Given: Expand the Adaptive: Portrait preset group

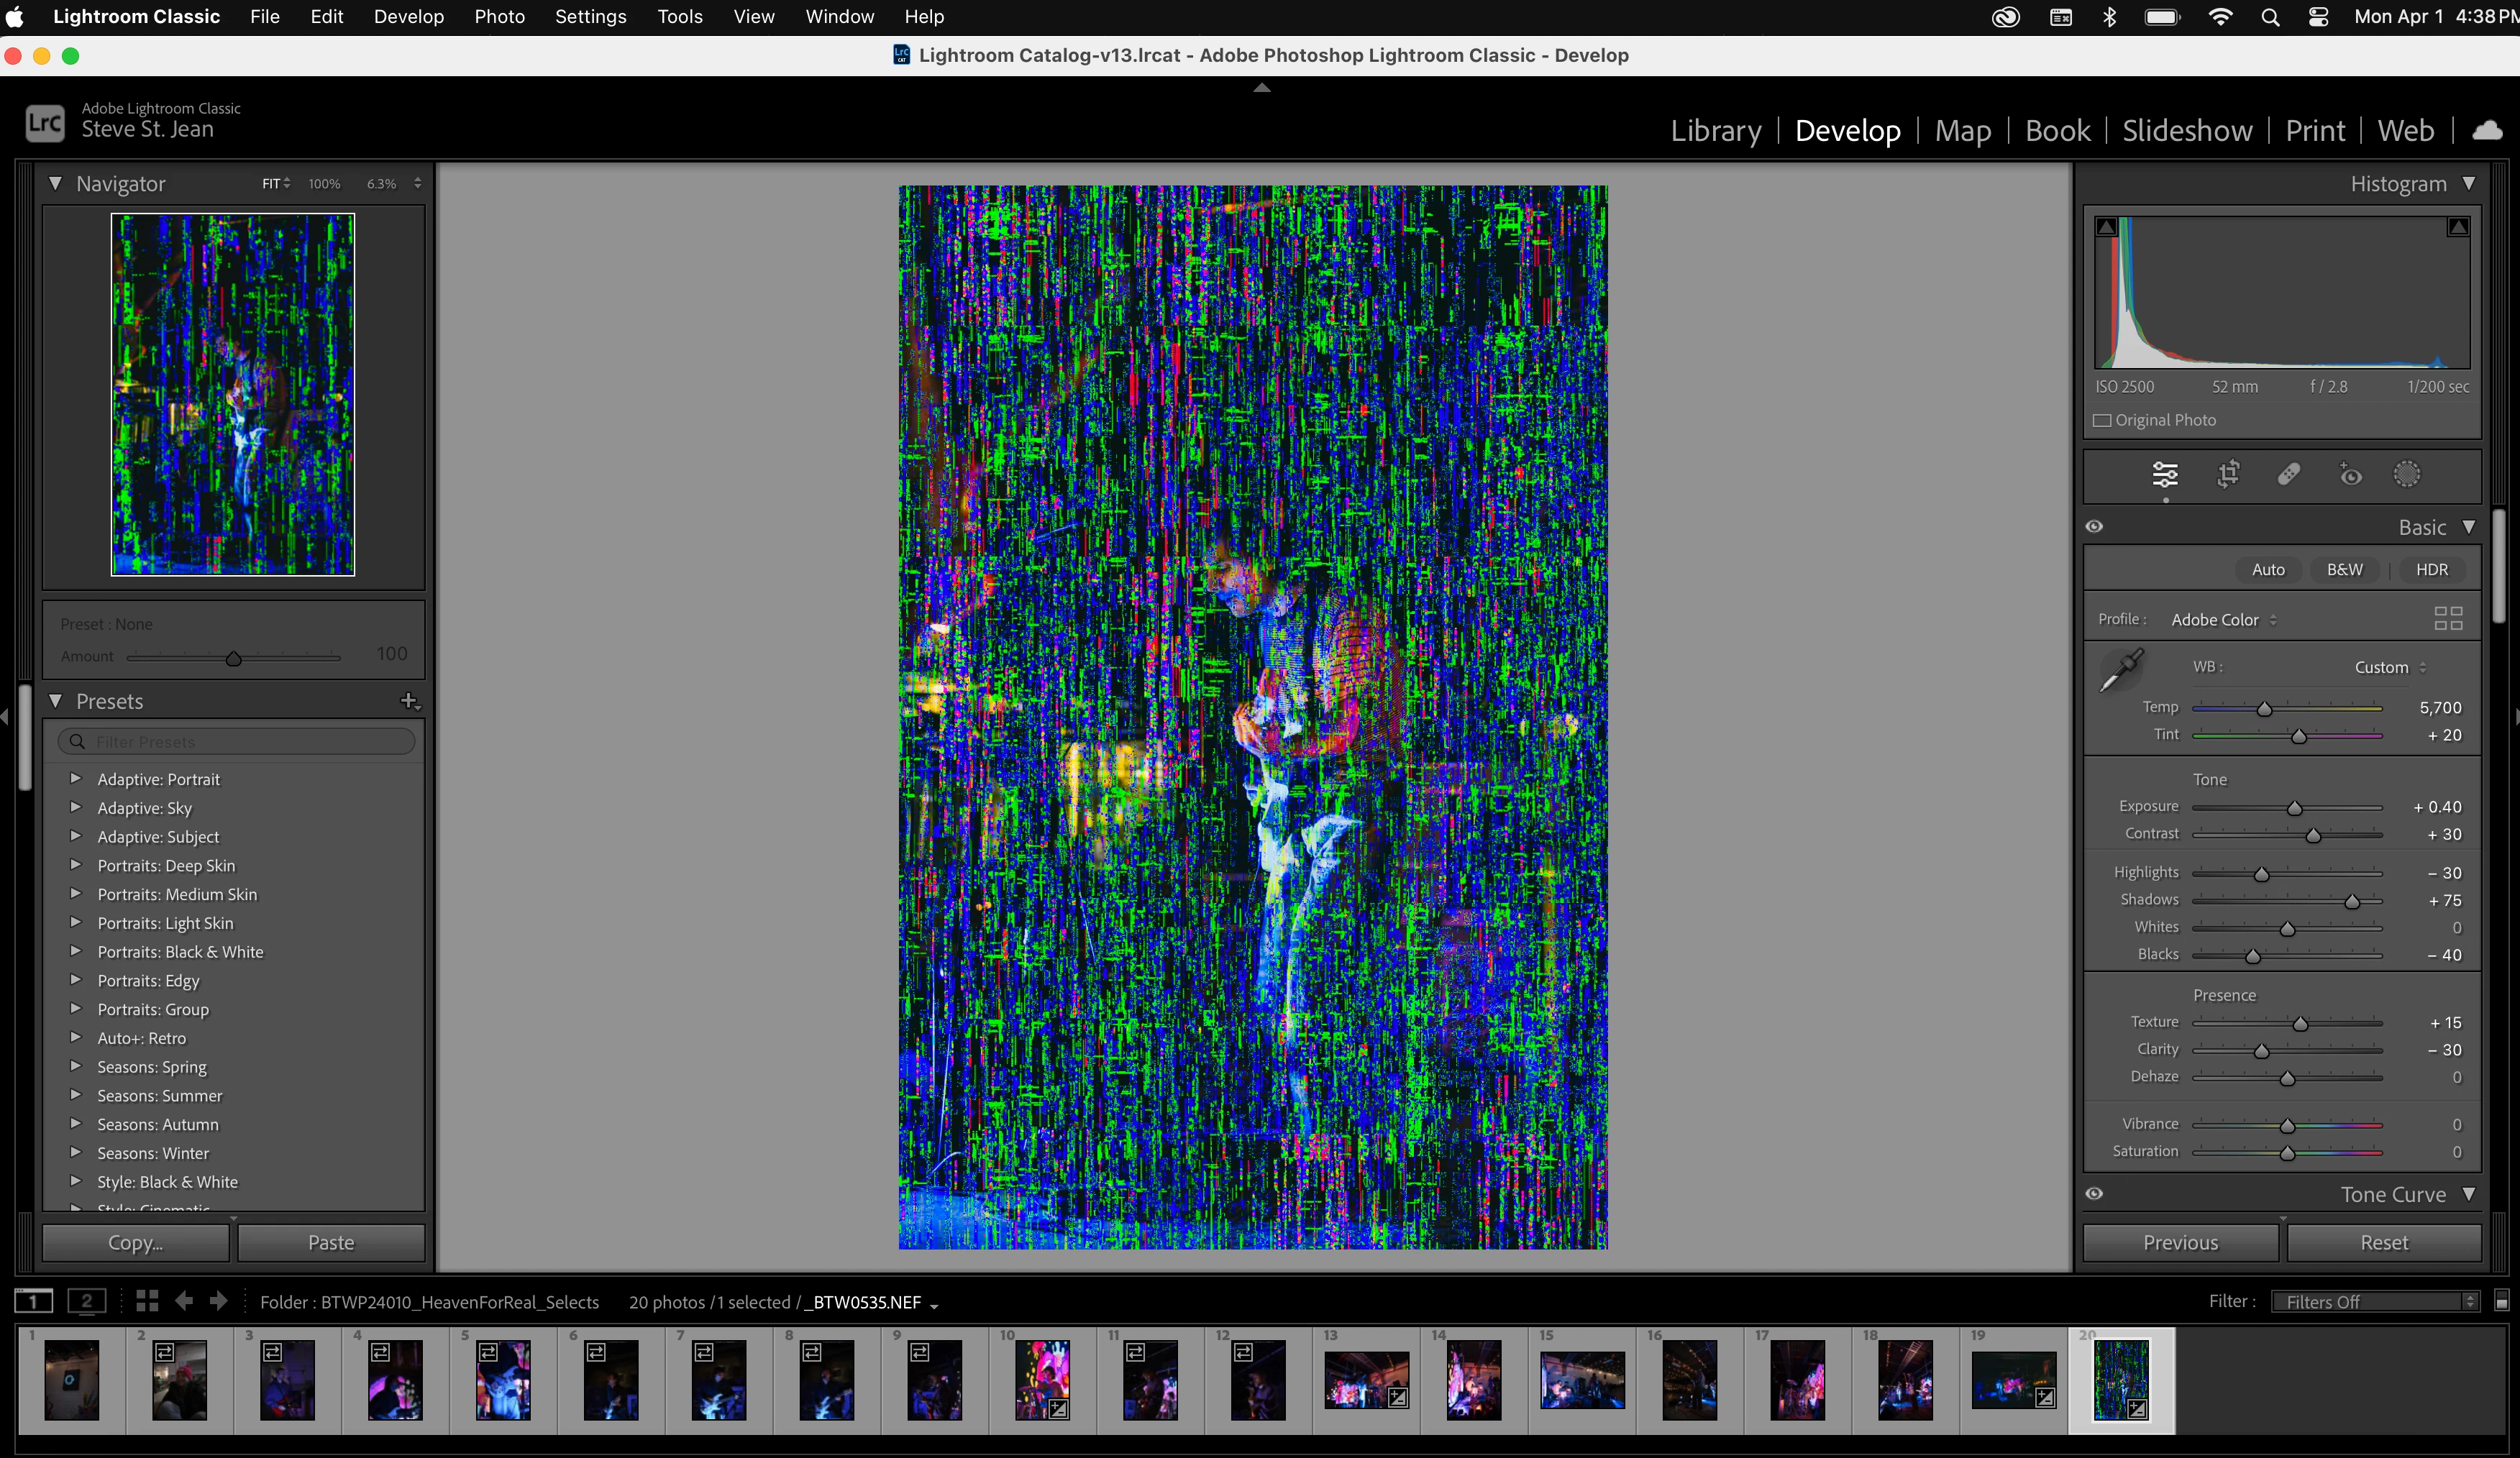Looking at the screenshot, I should click(75, 779).
